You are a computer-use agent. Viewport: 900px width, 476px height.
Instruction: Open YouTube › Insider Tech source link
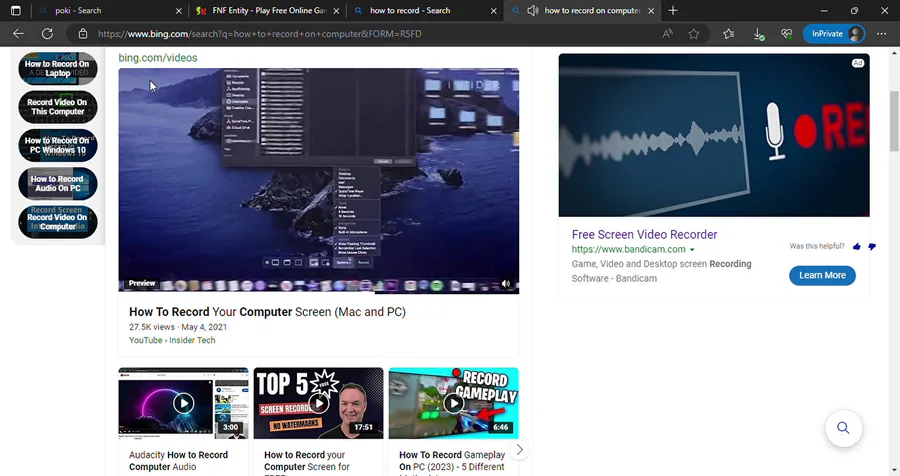click(172, 340)
